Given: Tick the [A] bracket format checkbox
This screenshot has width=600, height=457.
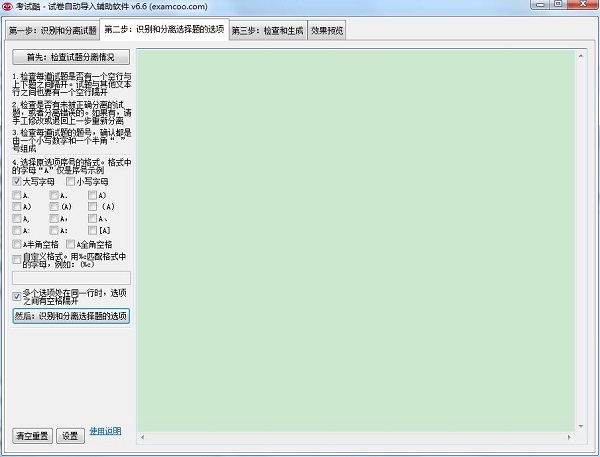Looking at the screenshot, I should [93, 231].
